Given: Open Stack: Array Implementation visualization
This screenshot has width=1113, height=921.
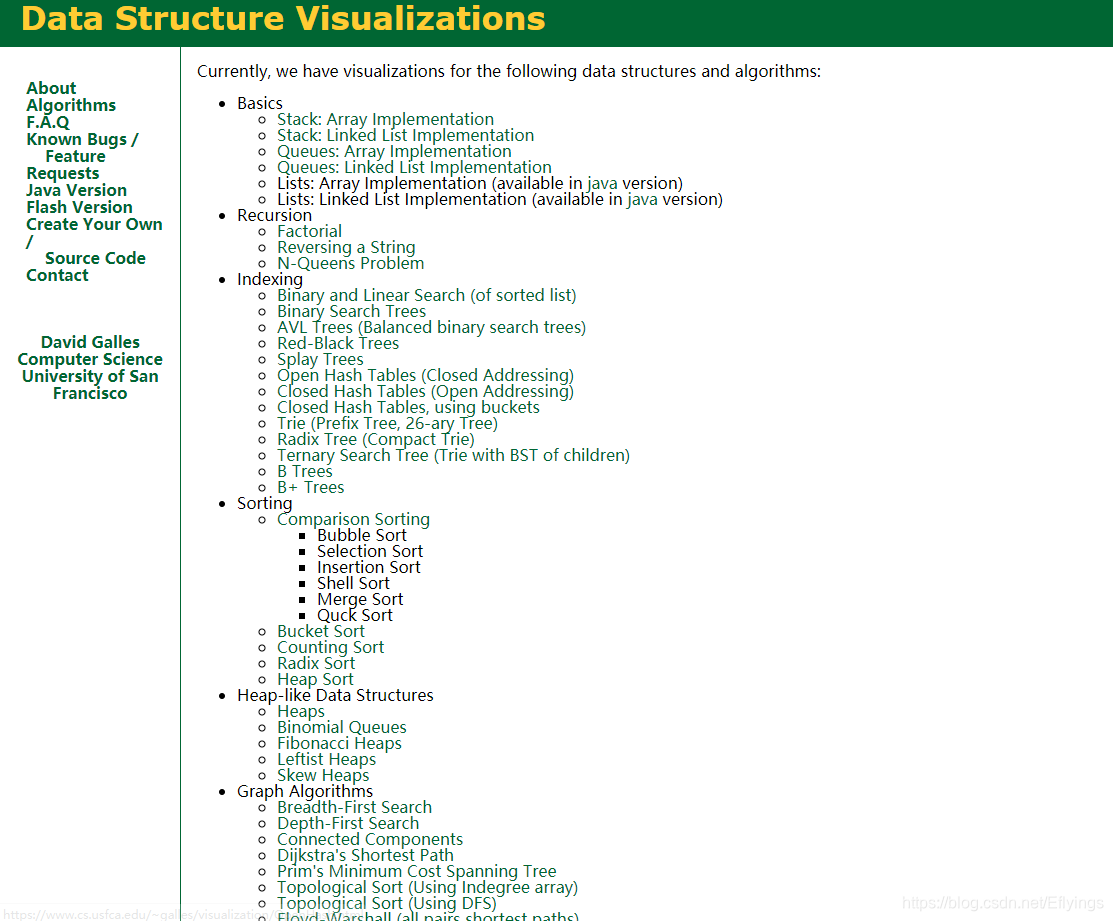Looking at the screenshot, I should [x=385, y=119].
